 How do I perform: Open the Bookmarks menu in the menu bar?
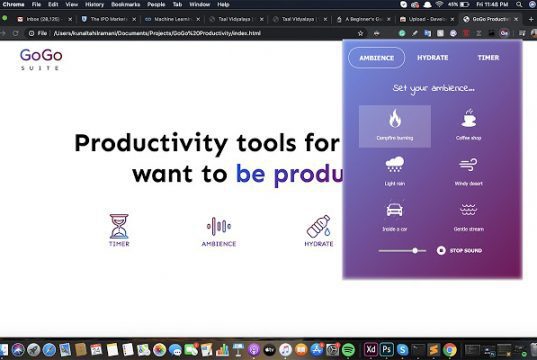125,4
